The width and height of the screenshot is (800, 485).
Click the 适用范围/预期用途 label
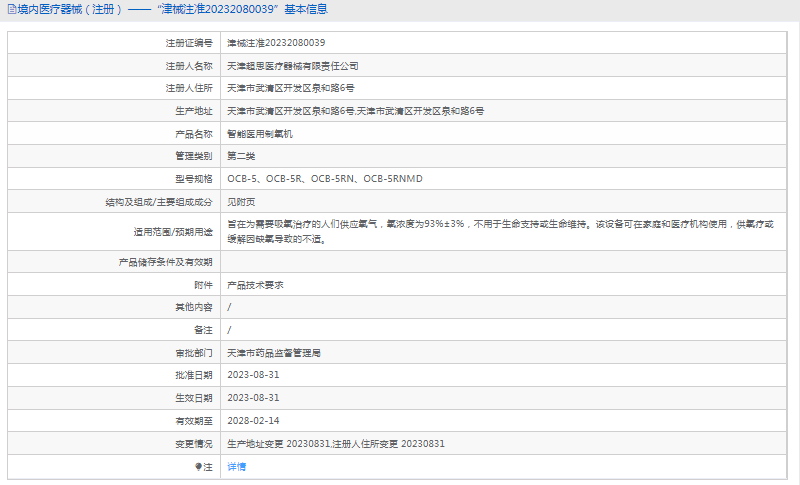173,232
